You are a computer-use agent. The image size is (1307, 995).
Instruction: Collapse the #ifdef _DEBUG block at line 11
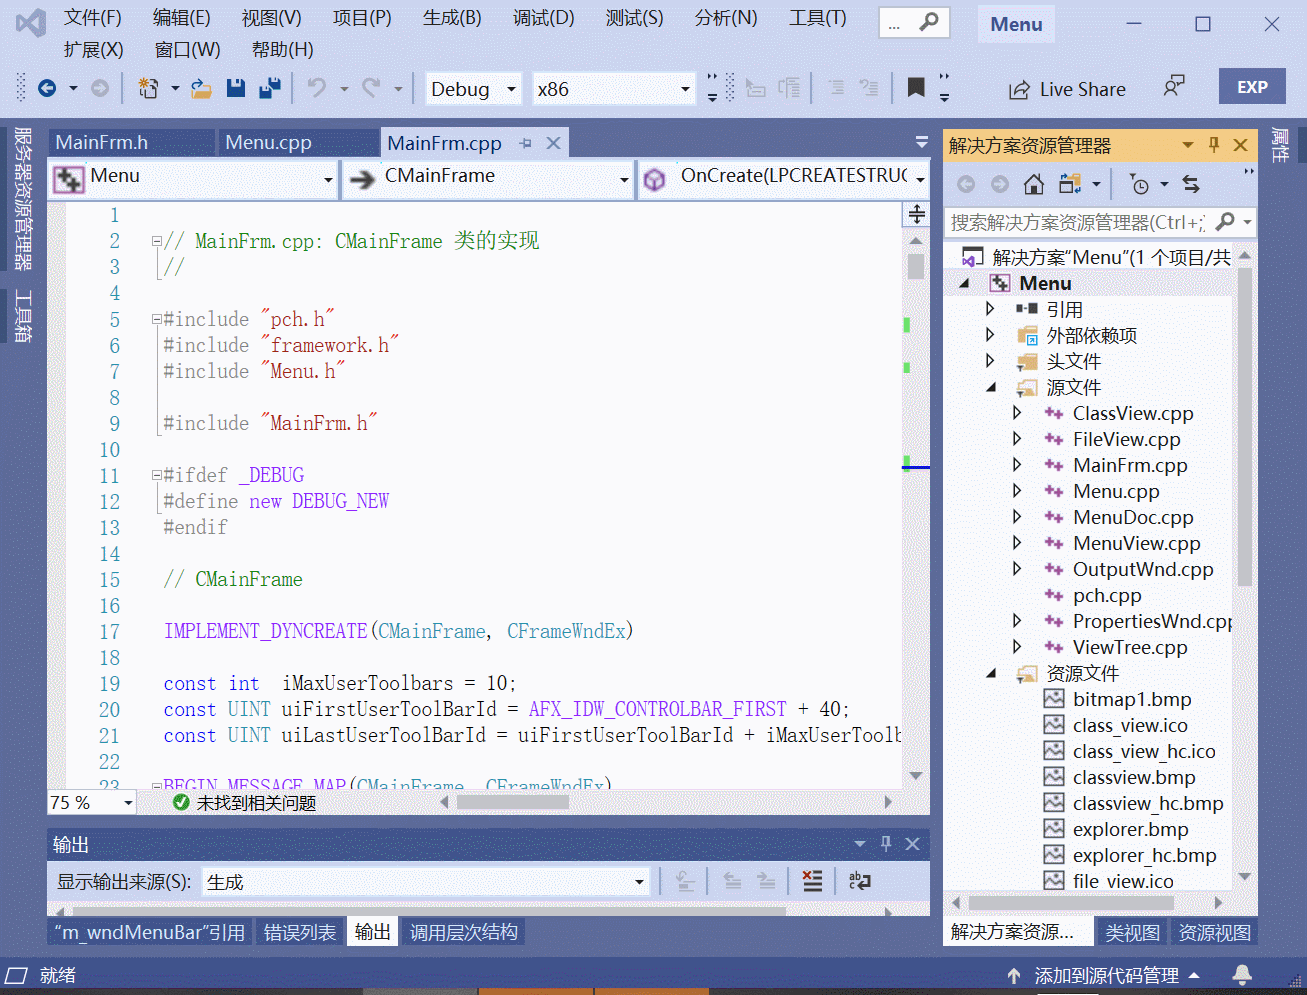[x=156, y=475]
